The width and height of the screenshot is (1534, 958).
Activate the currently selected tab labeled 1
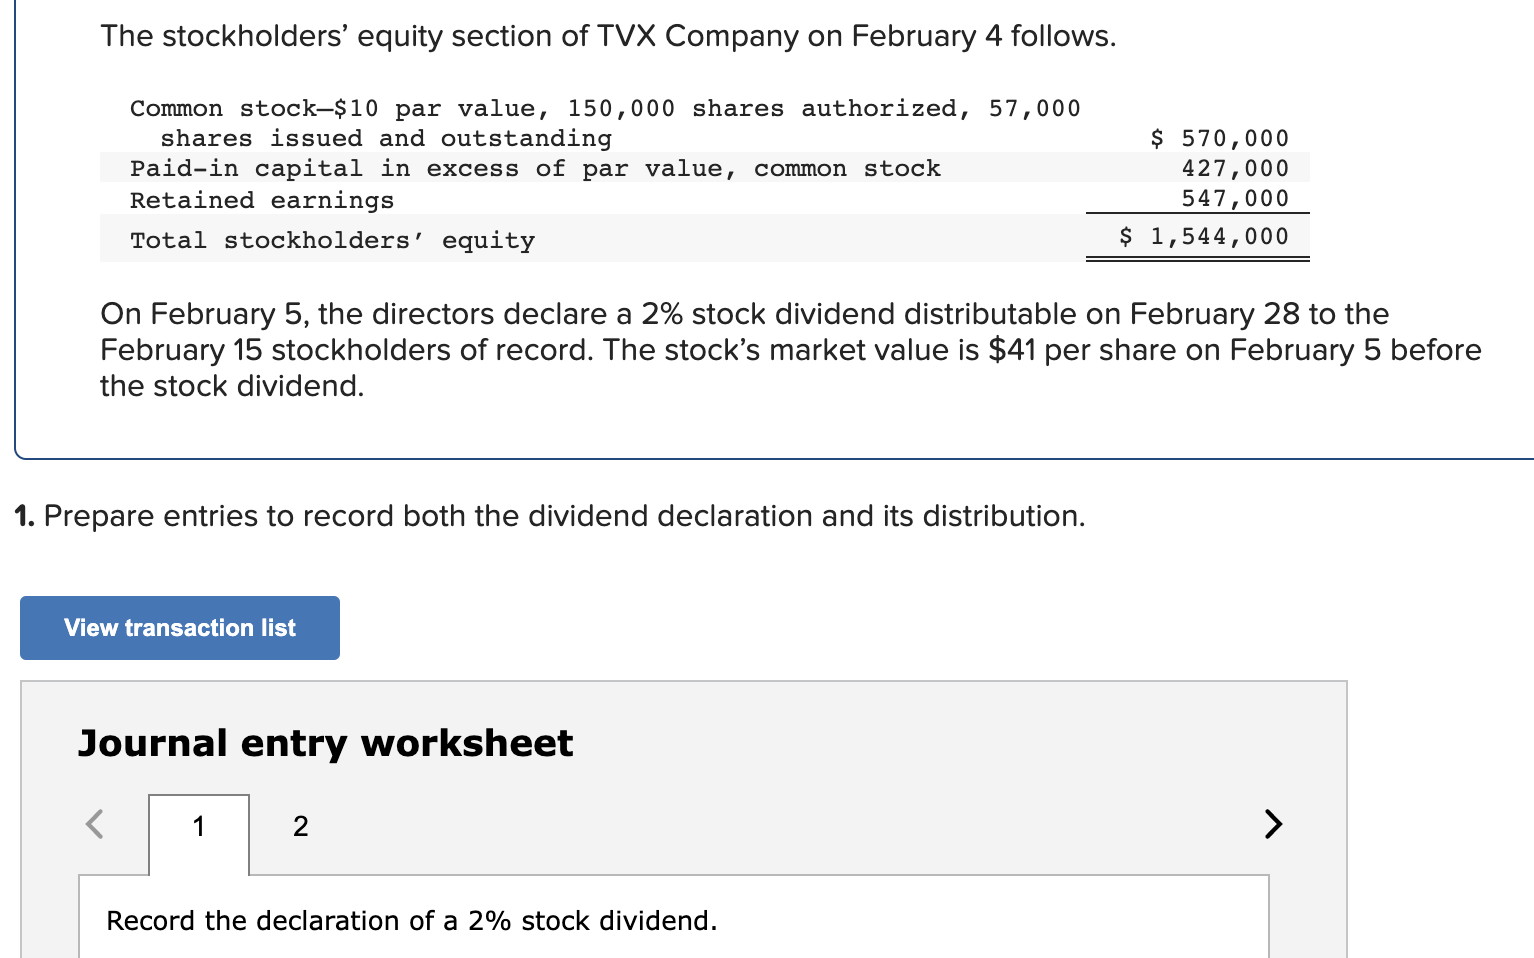tap(198, 825)
